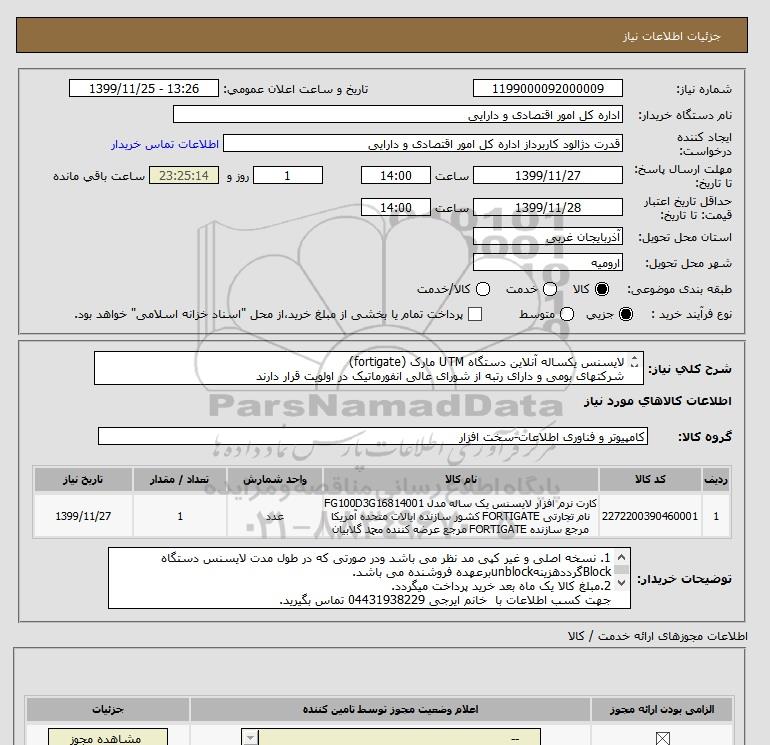
Task: Click the اطلاعات مجوزهای ارائه خدمت heading
Action: click(658, 636)
